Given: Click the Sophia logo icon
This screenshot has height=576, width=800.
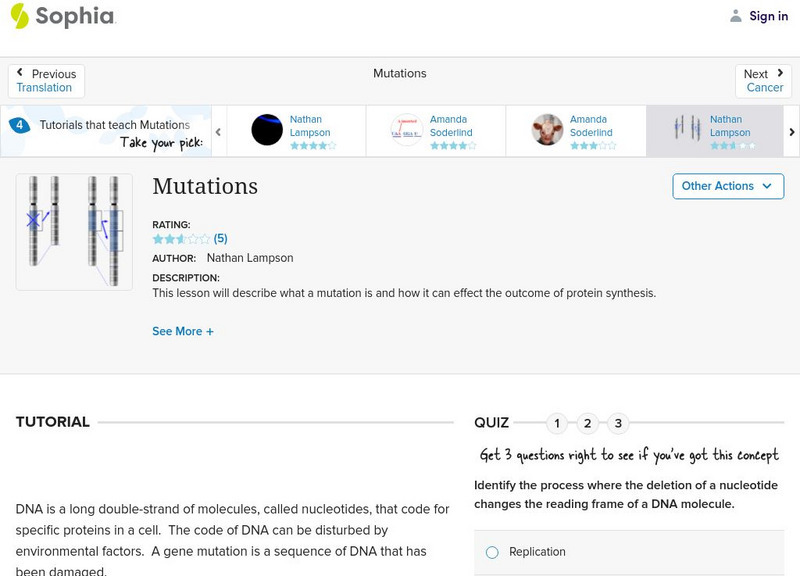Looking at the screenshot, I should pyautogui.click(x=20, y=16).
